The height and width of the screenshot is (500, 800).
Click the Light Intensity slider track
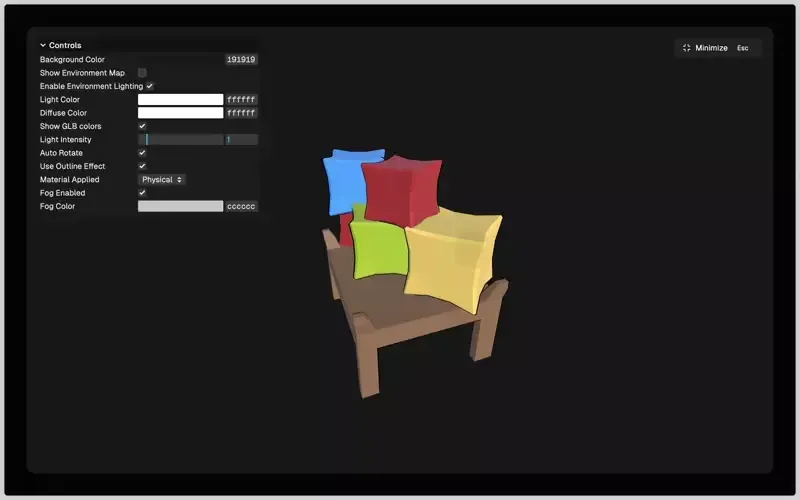point(180,140)
